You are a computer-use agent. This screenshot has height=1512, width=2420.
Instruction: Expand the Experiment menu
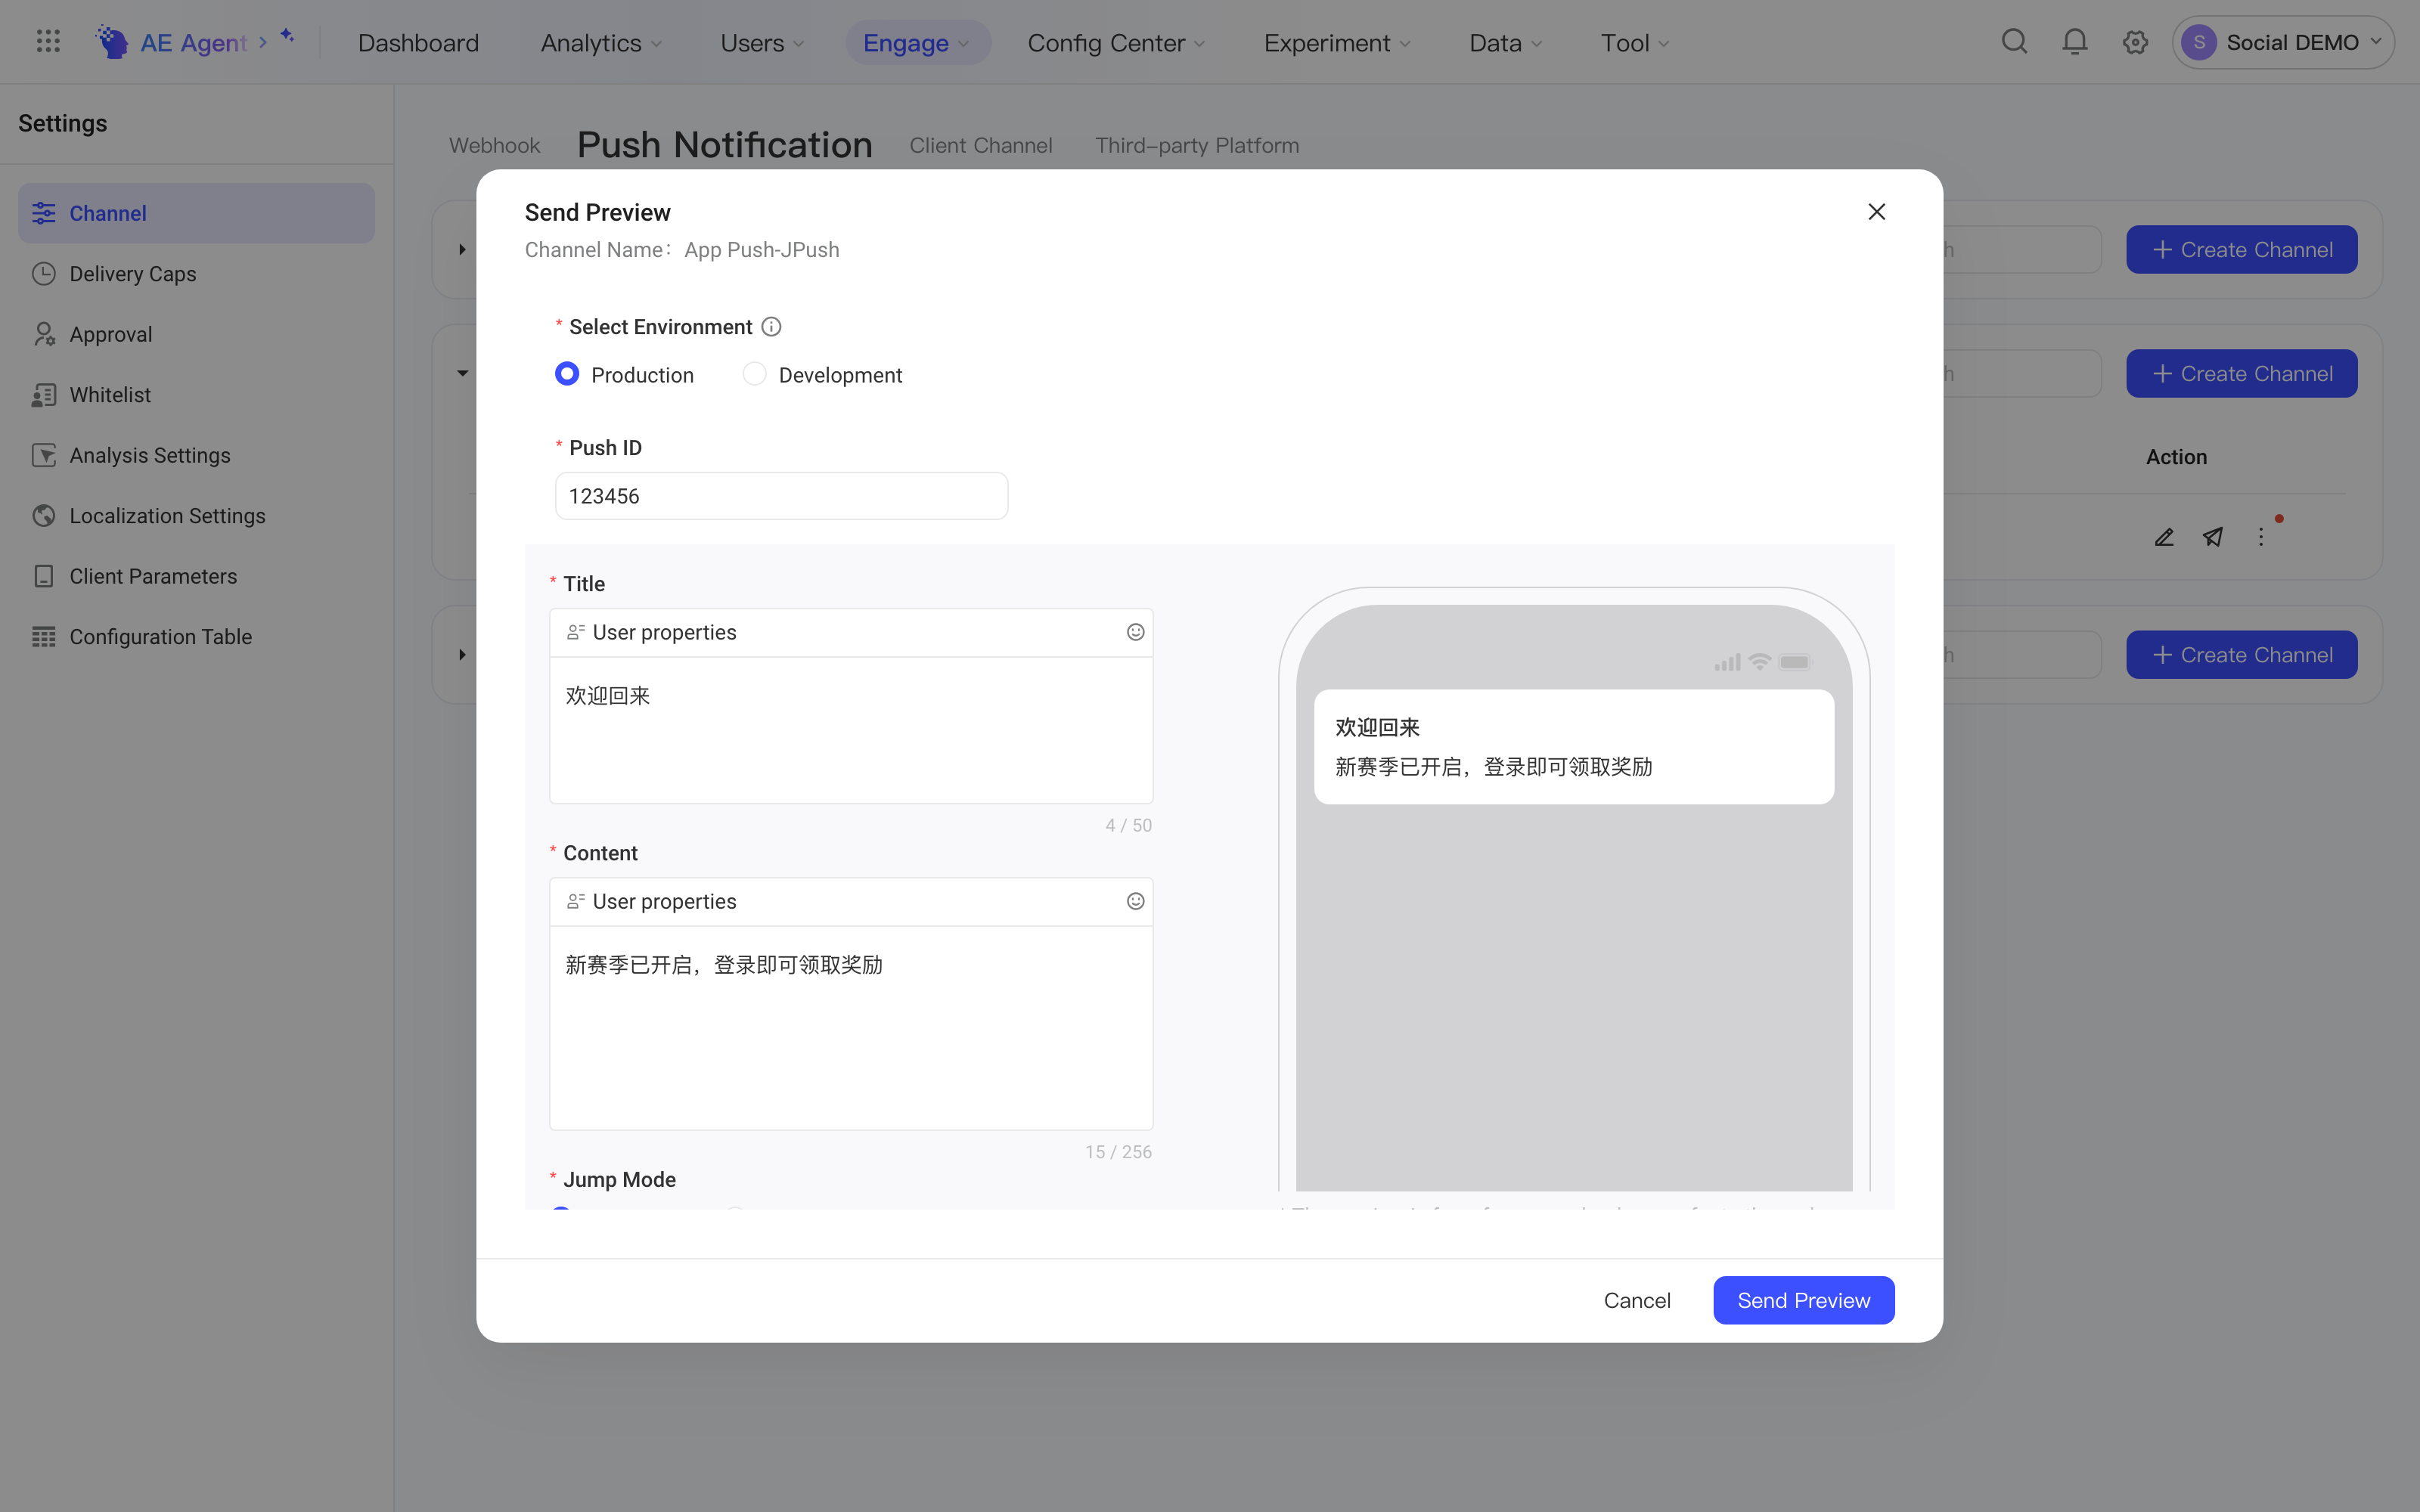[1337, 43]
